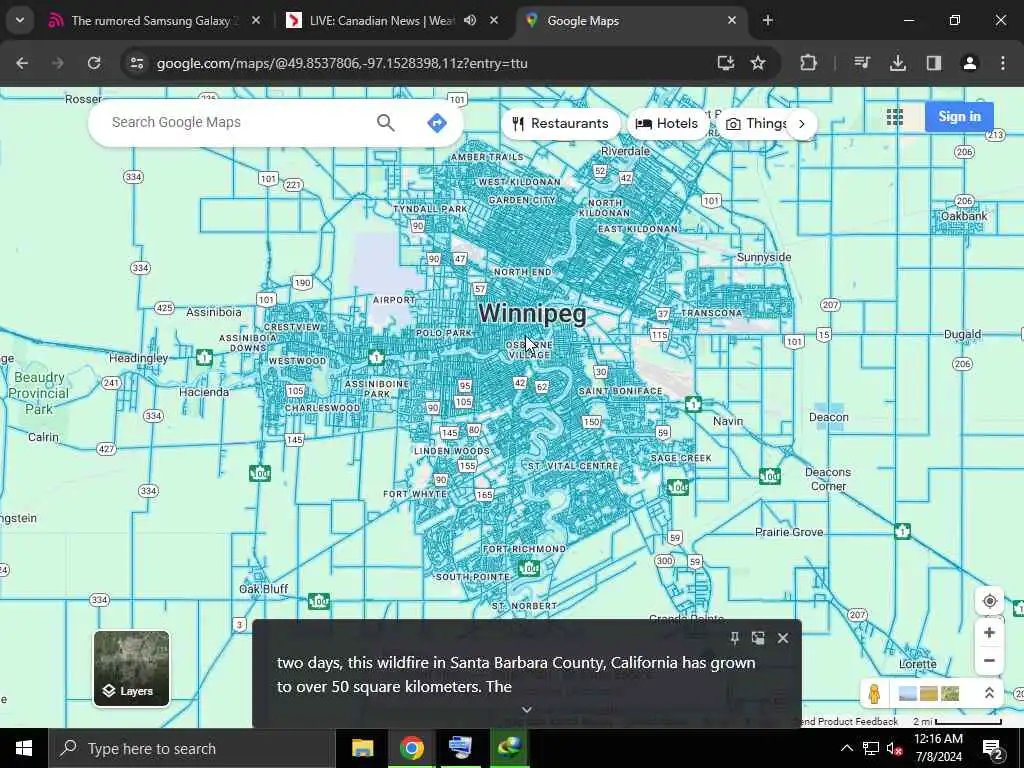Open the Windows notification center
Screen dimensions: 1024x768
[992, 748]
